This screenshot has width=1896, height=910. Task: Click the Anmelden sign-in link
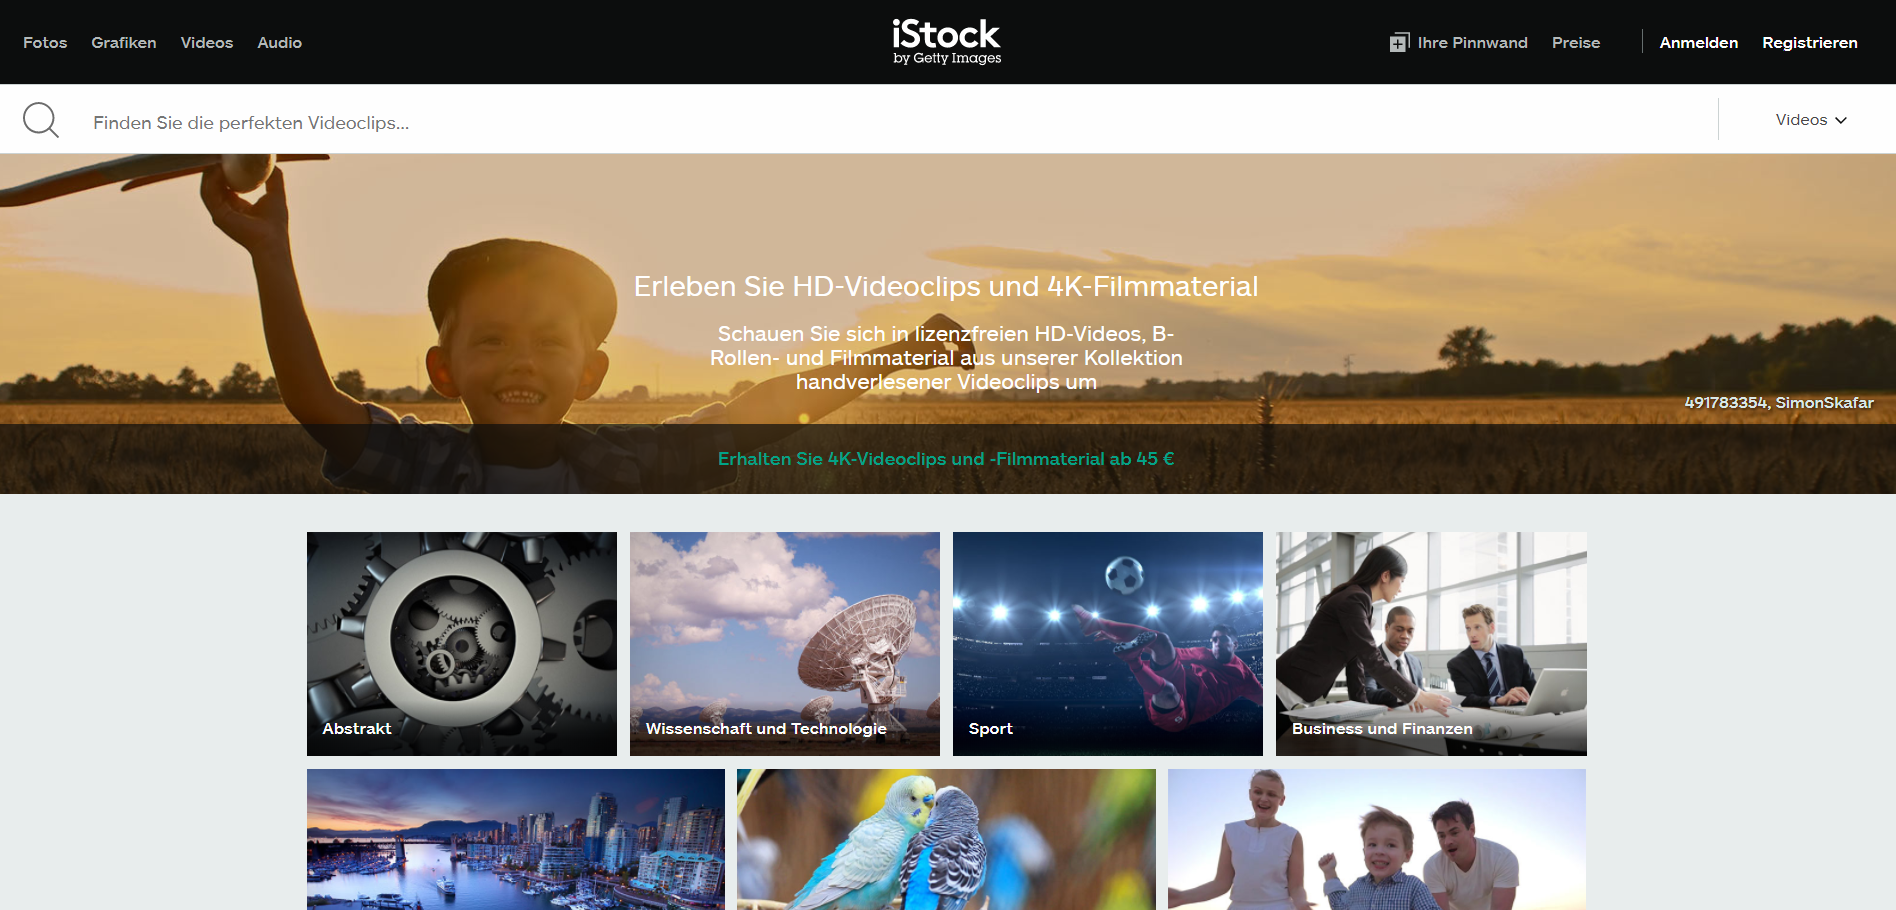(1699, 42)
